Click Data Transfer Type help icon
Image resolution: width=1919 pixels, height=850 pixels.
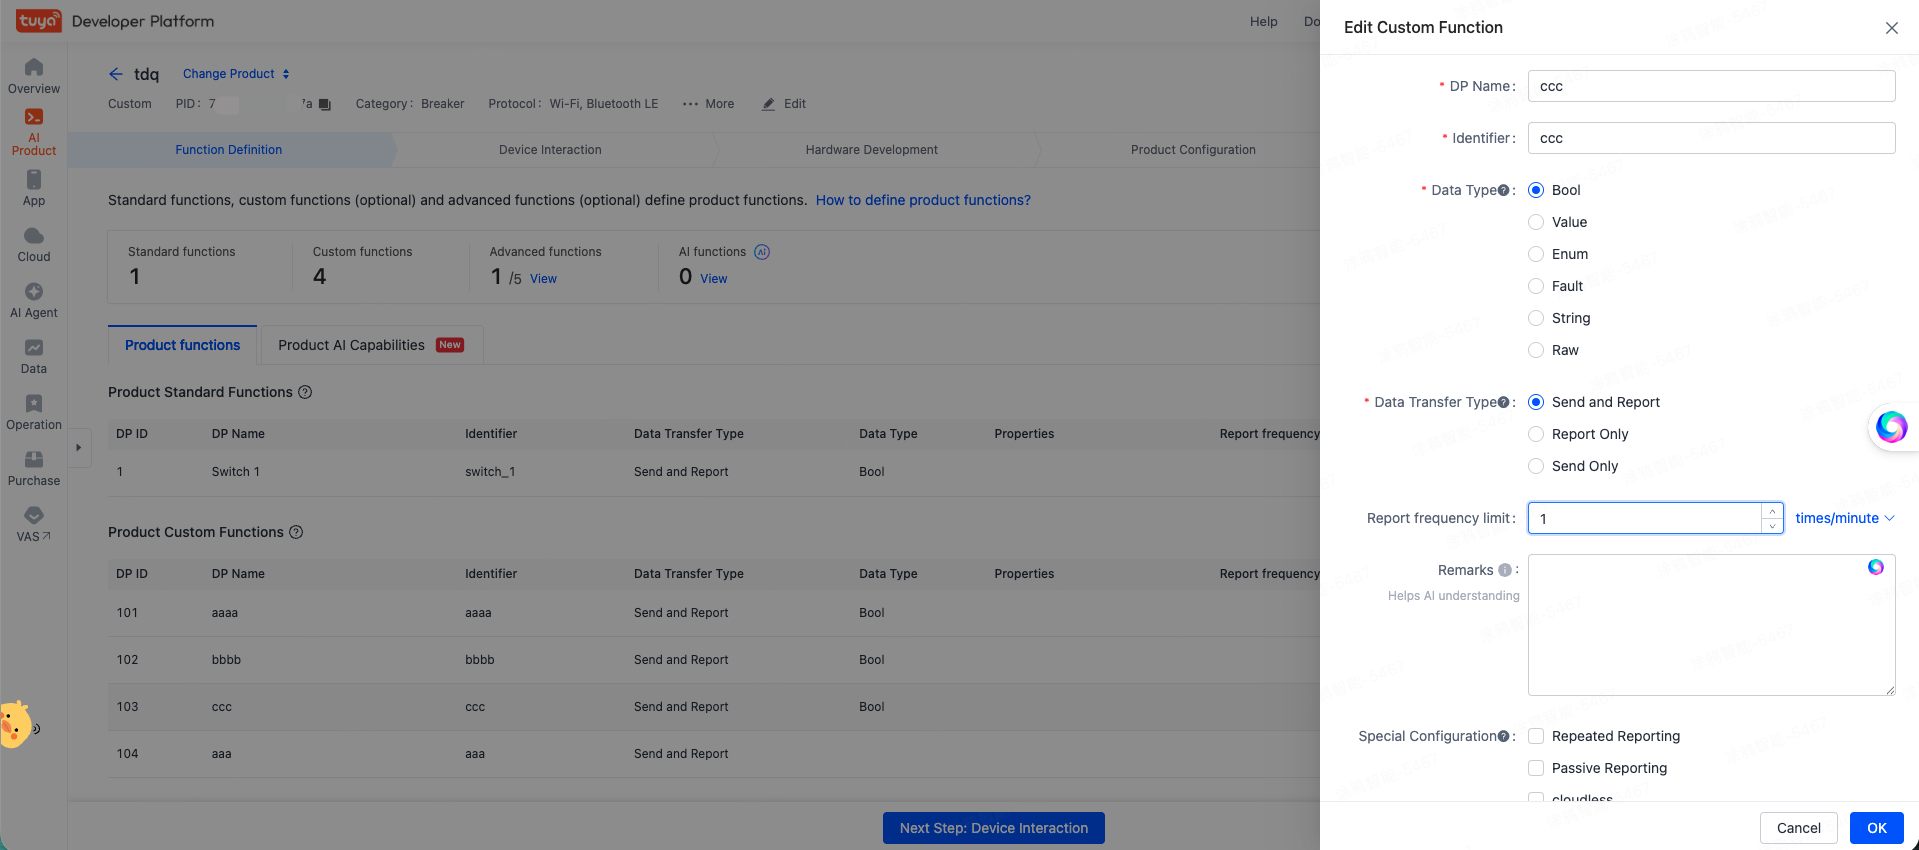point(1504,402)
